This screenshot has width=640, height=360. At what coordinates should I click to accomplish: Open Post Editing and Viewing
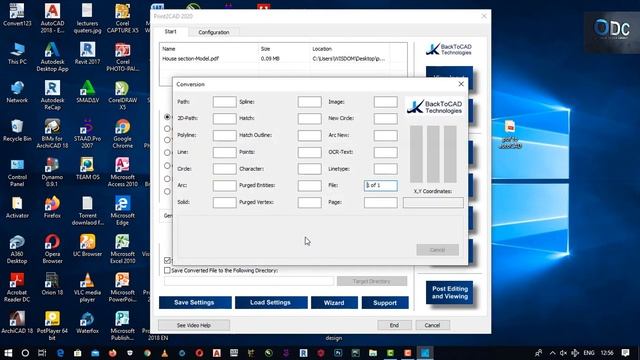click(449, 292)
